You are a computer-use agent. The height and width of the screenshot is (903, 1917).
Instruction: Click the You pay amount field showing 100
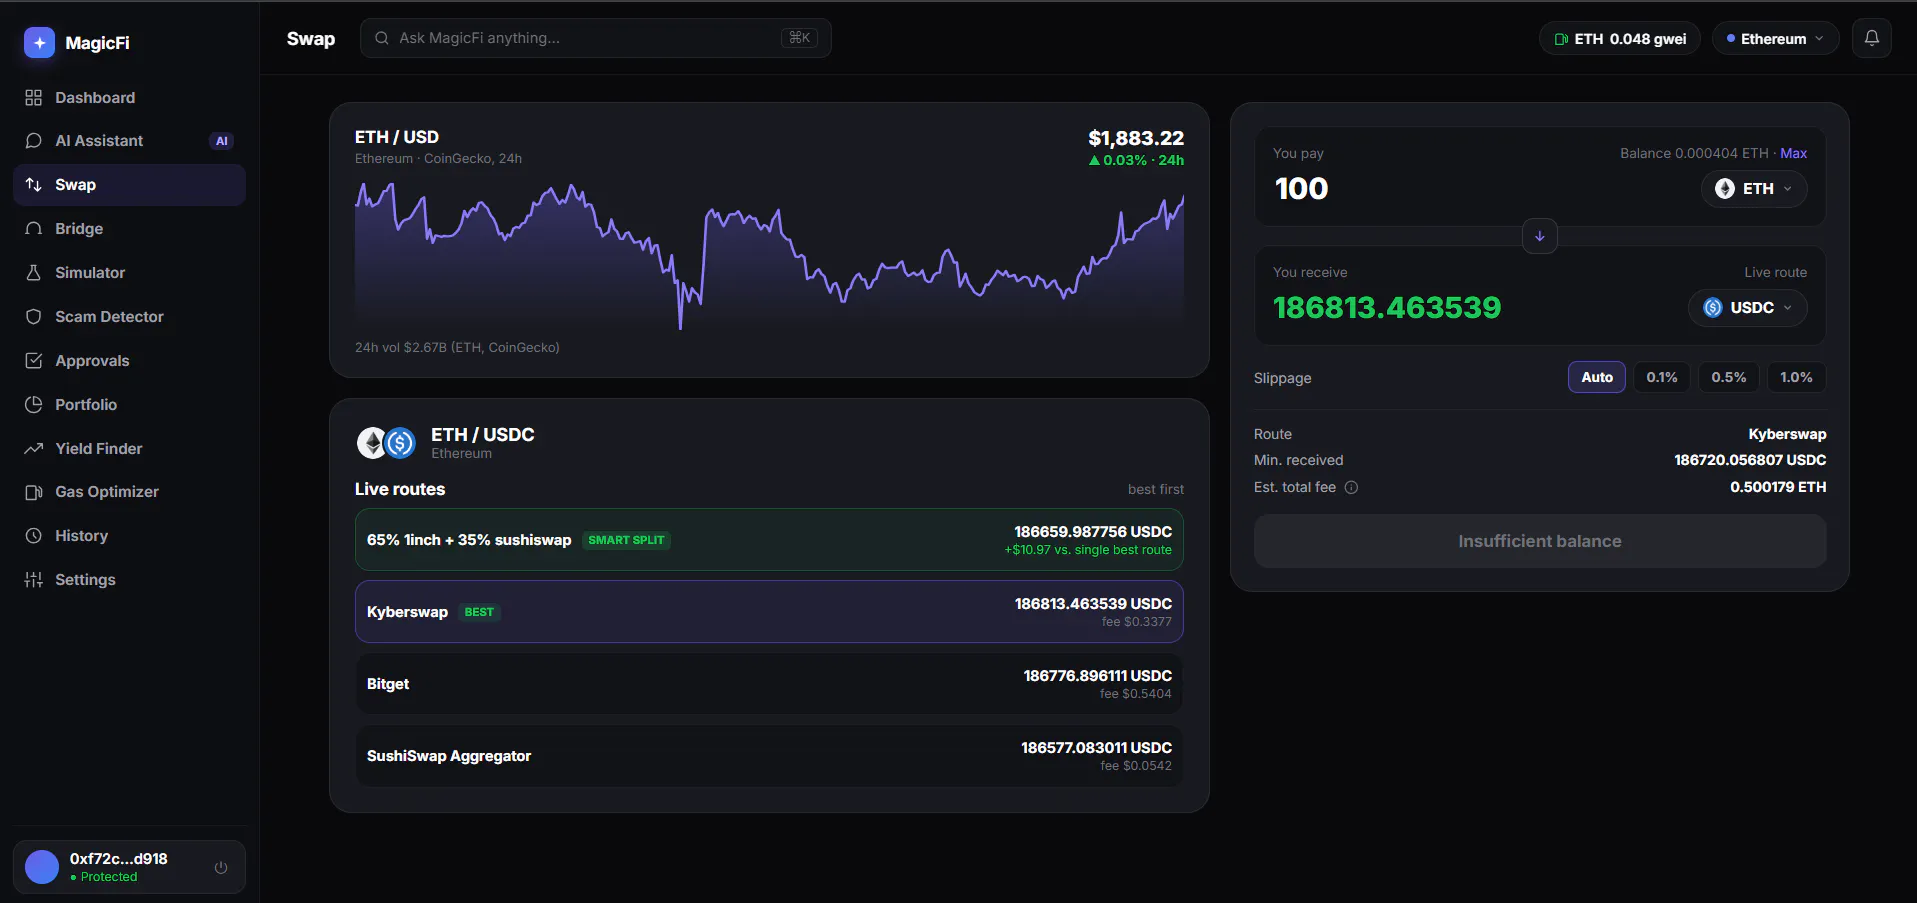tap(1302, 189)
